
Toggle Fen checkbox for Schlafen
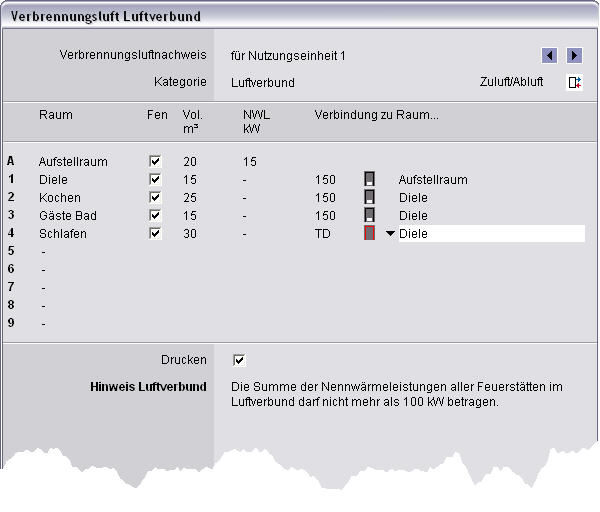(155, 233)
